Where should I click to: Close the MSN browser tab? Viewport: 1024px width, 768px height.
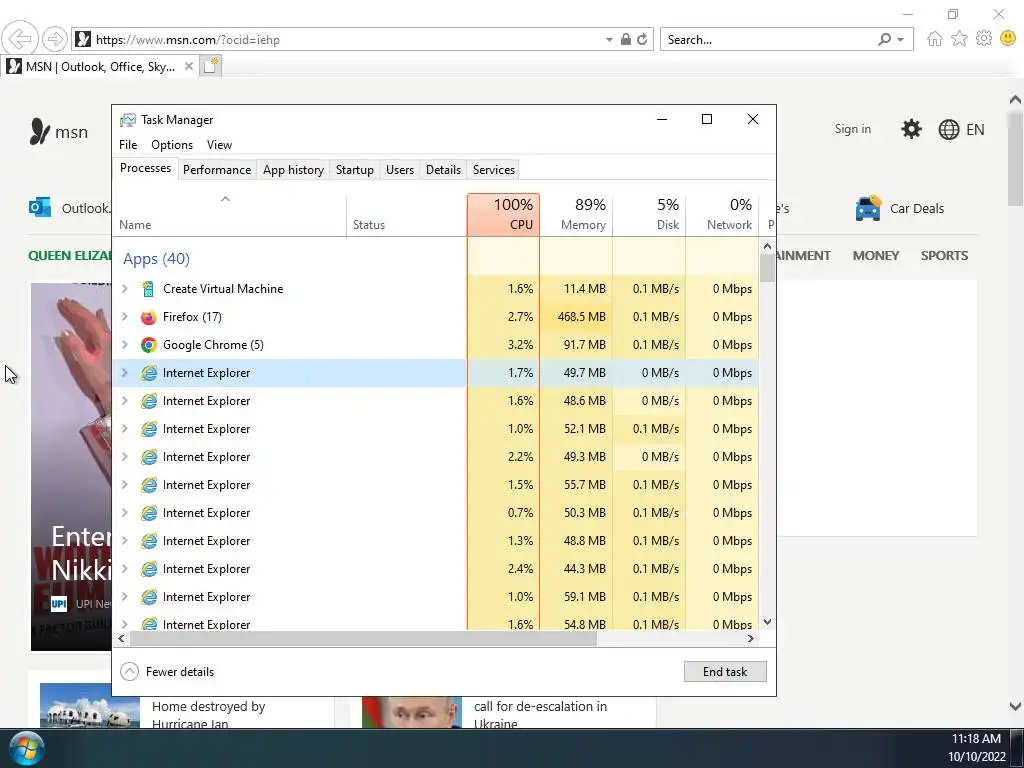click(189, 66)
